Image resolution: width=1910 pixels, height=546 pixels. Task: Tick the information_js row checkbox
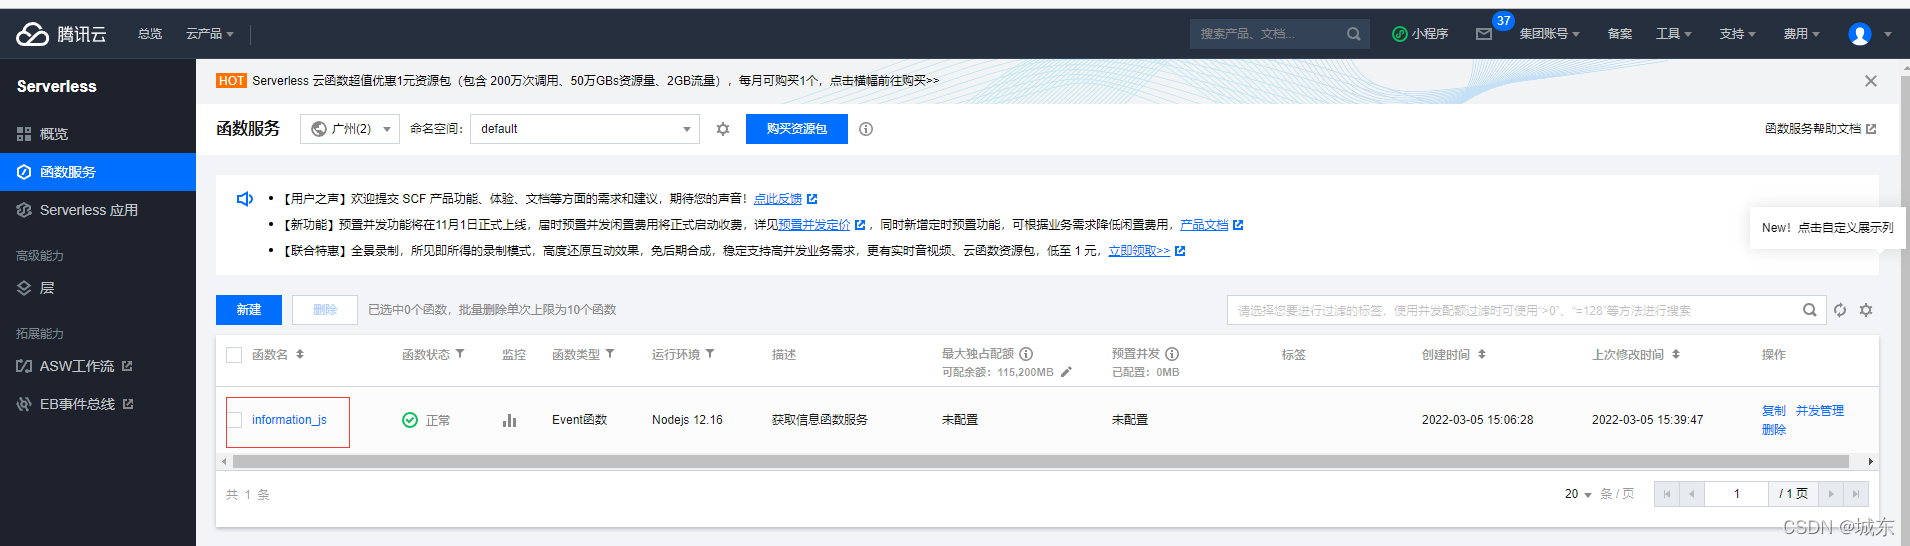pos(234,420)
